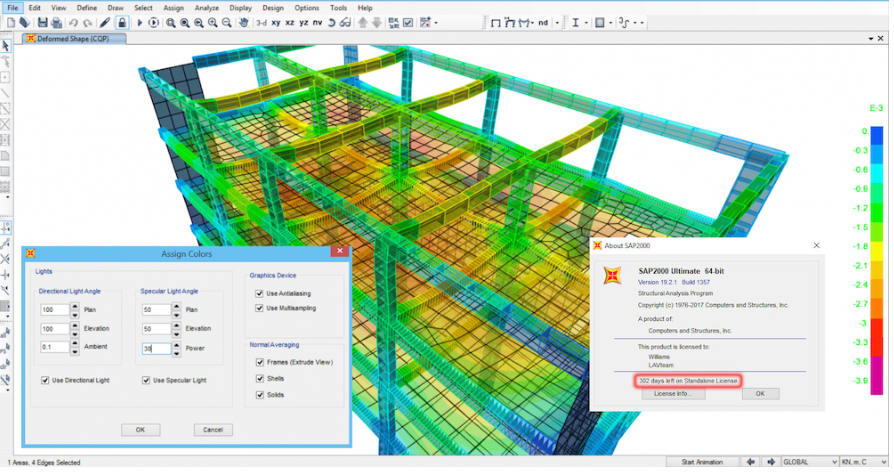Click the rubber band zoom magnifier
The width and height of the screenshot is (894, 472).
tap(170, 23)
